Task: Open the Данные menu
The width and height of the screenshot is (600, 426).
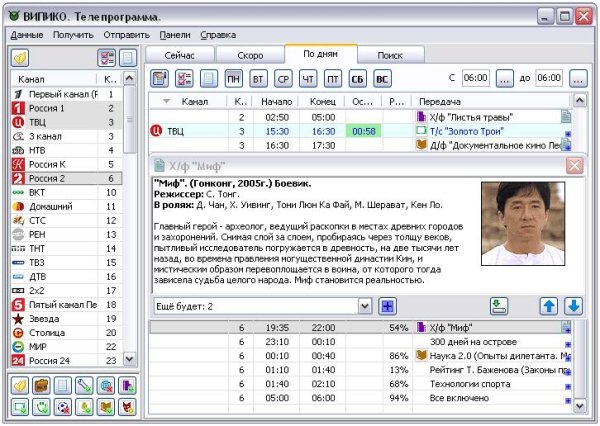Action: [x=27, y=35]
